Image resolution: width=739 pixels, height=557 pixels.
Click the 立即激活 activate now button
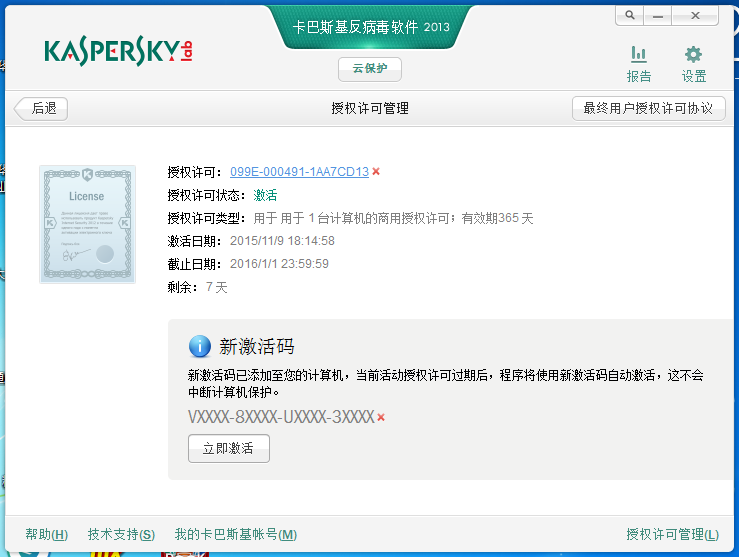coord(229,448)
